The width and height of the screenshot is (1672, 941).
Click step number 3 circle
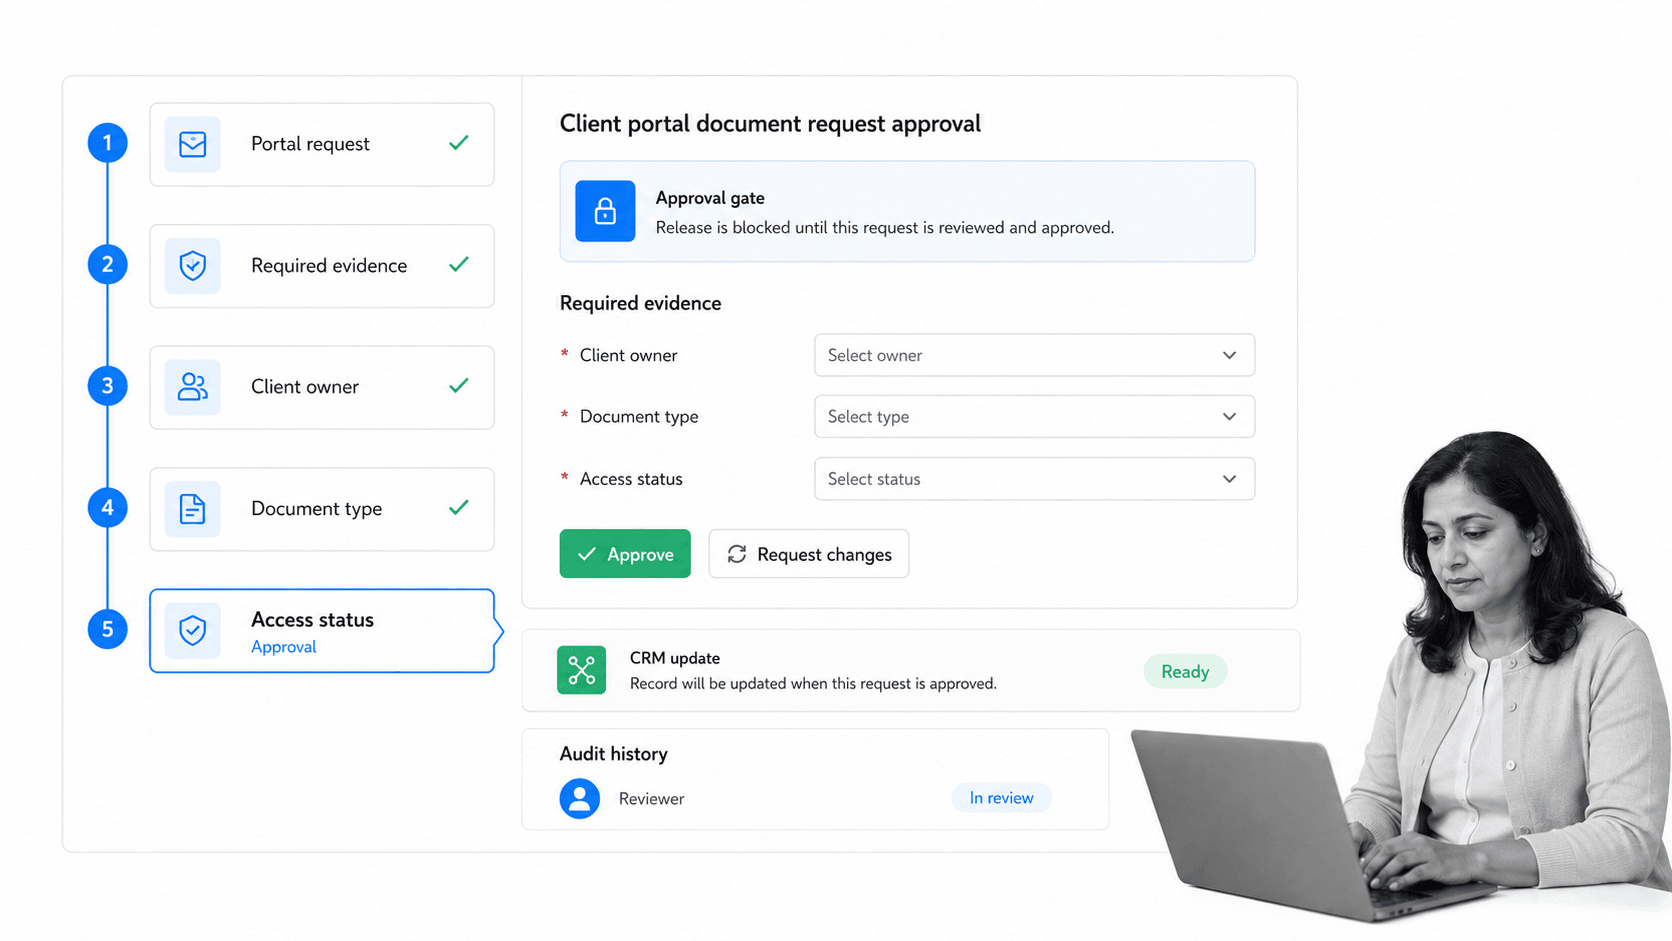point(107,386)
